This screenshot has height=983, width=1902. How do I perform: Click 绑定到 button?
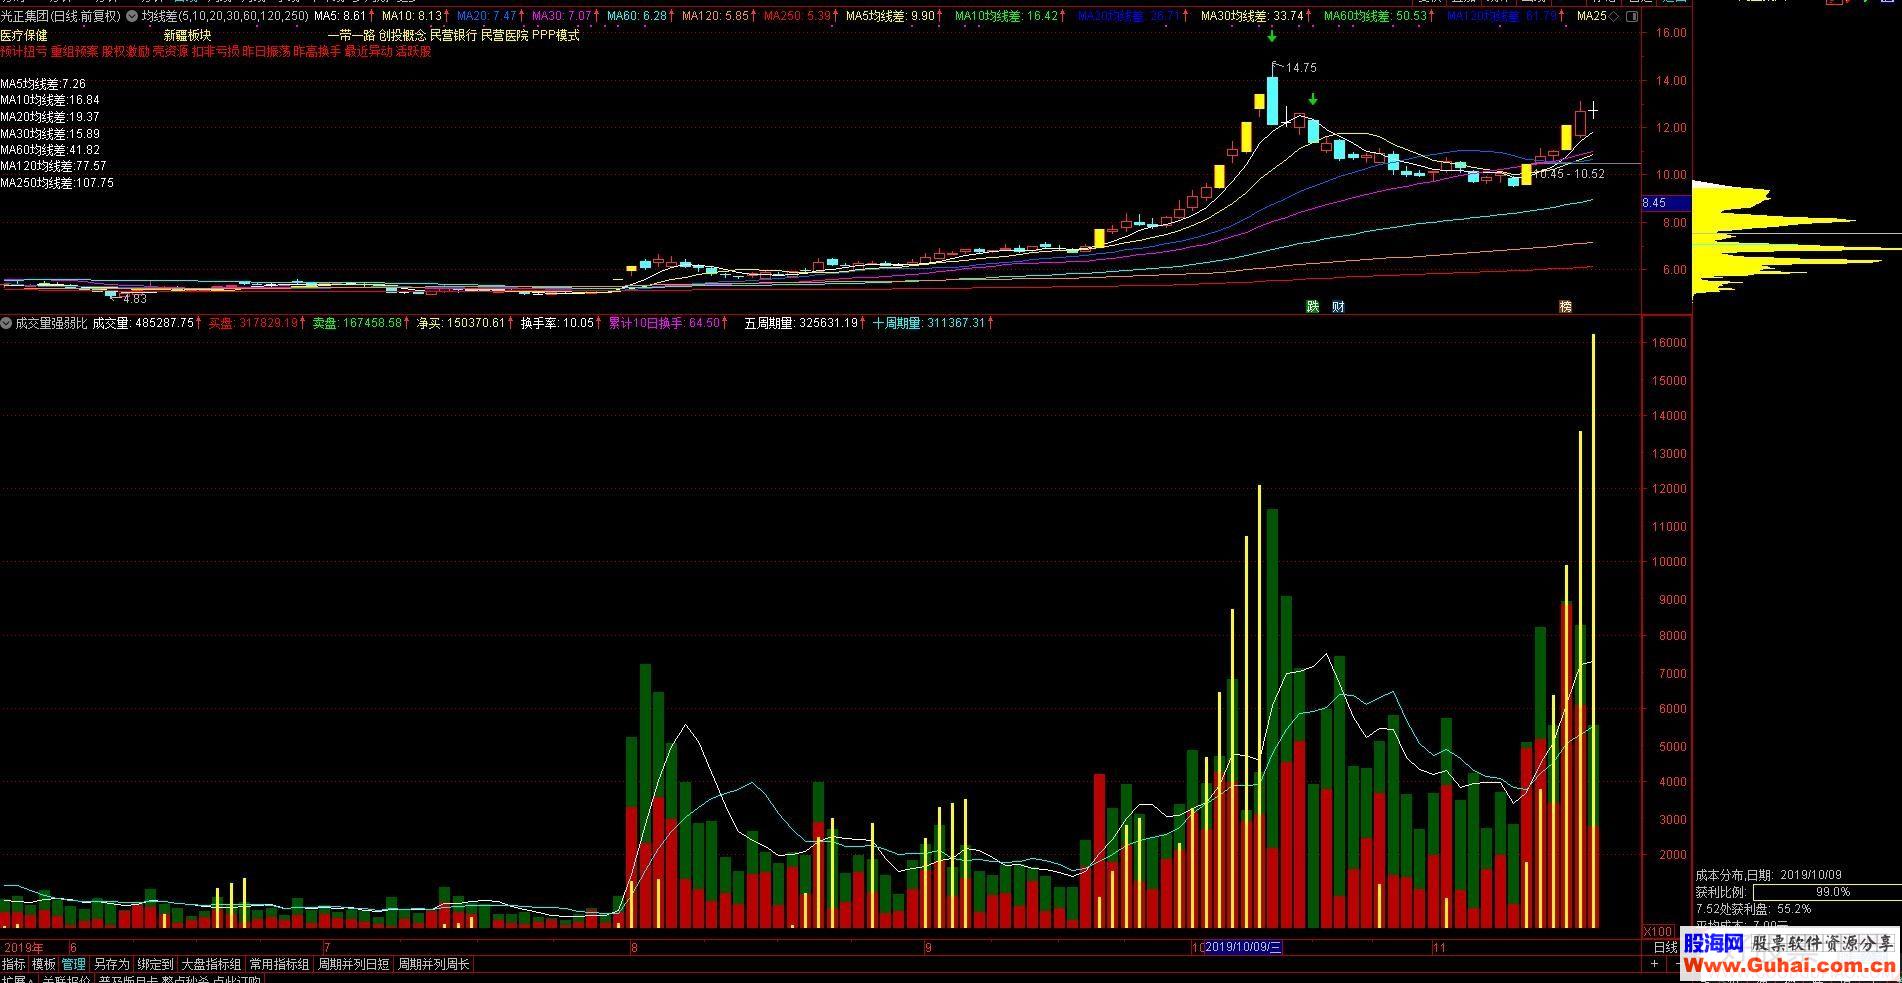click(x=155, y=964)
